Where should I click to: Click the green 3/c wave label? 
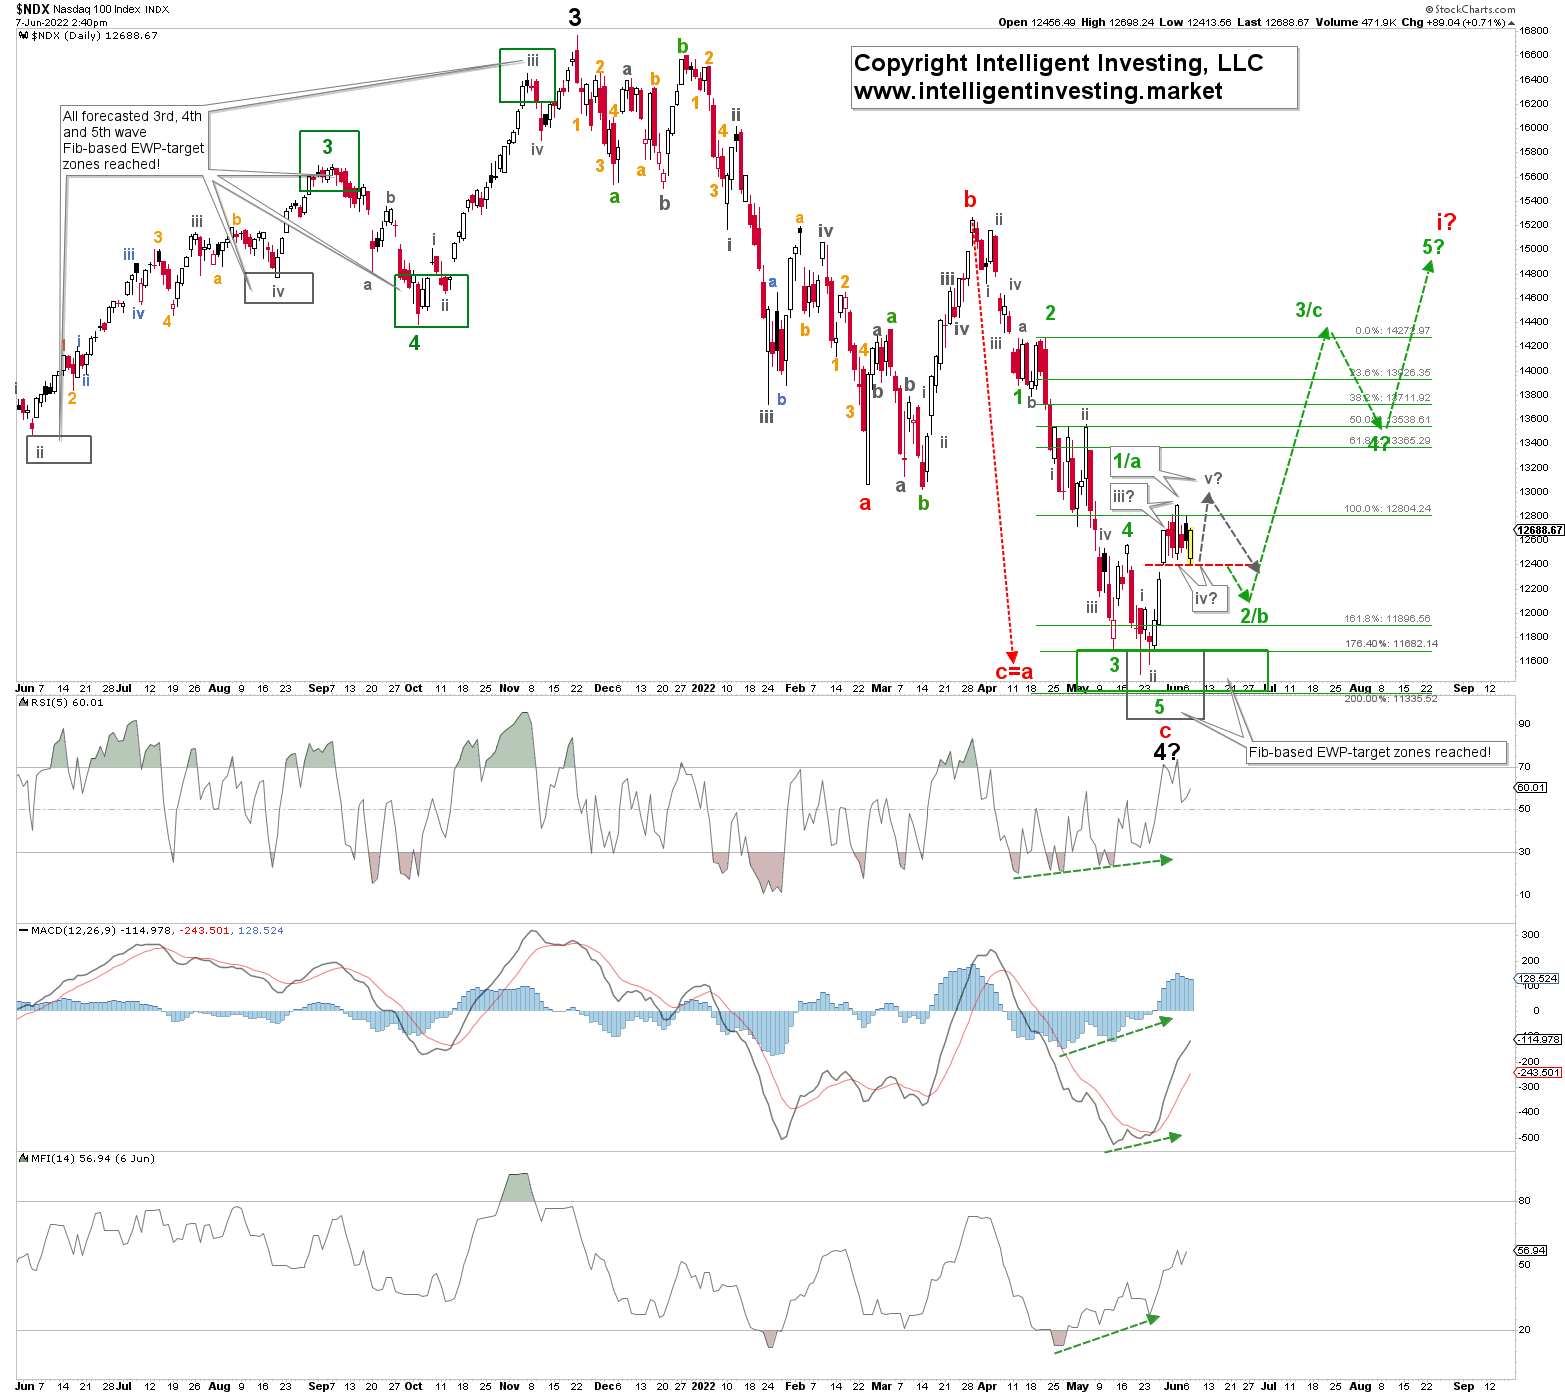pyautogui.click(x=1309, y=310)
